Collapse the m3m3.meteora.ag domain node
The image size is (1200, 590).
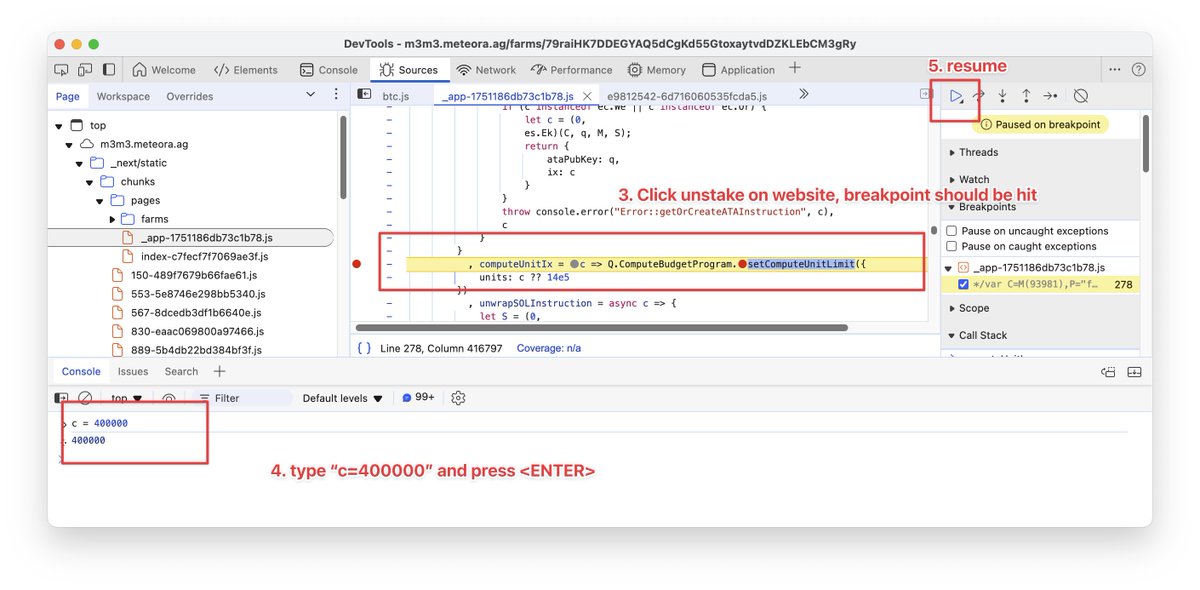[x=69, y=144]
